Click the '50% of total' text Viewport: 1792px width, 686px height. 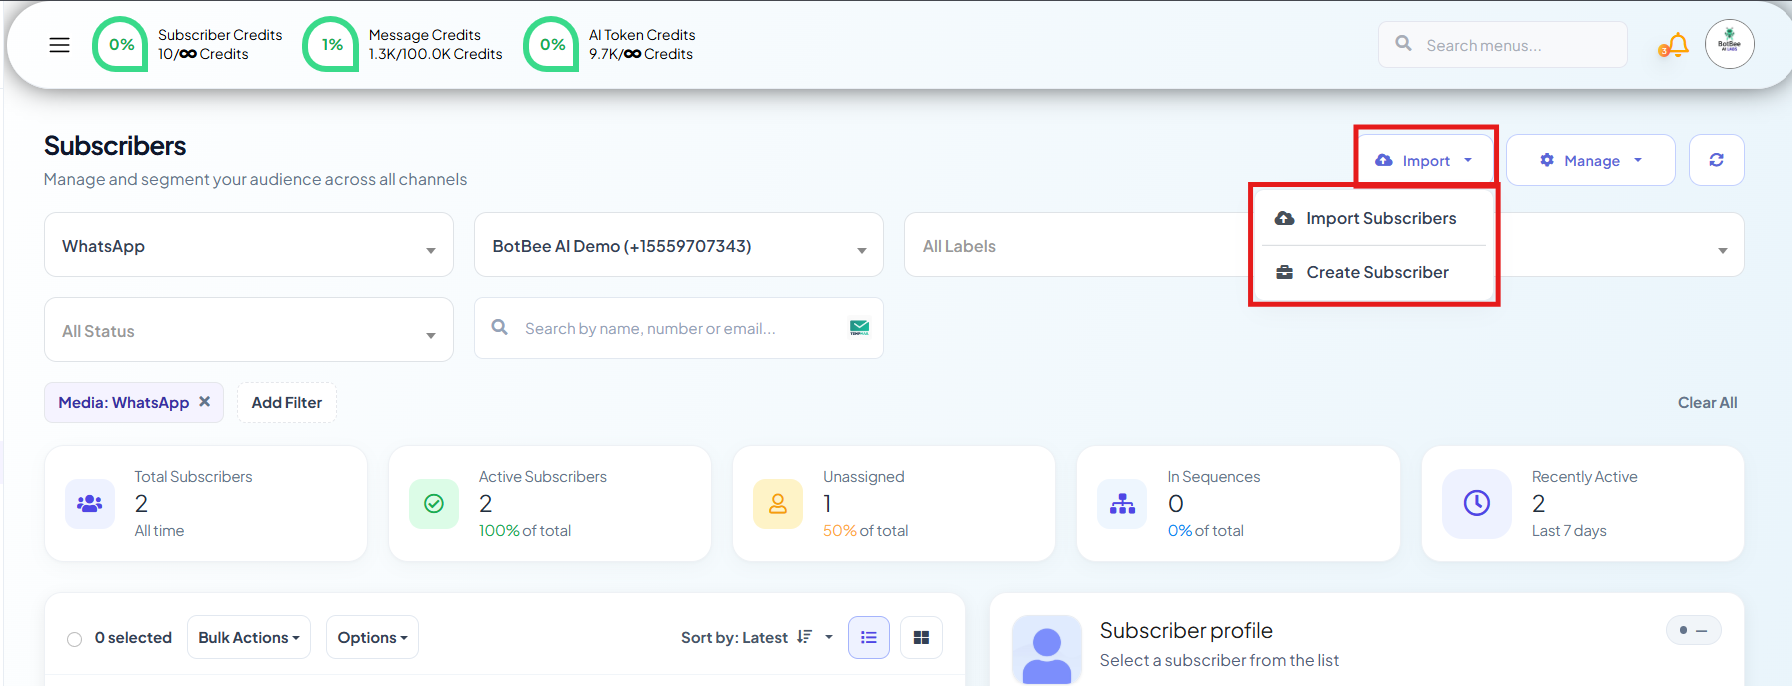tap(866, 531)
